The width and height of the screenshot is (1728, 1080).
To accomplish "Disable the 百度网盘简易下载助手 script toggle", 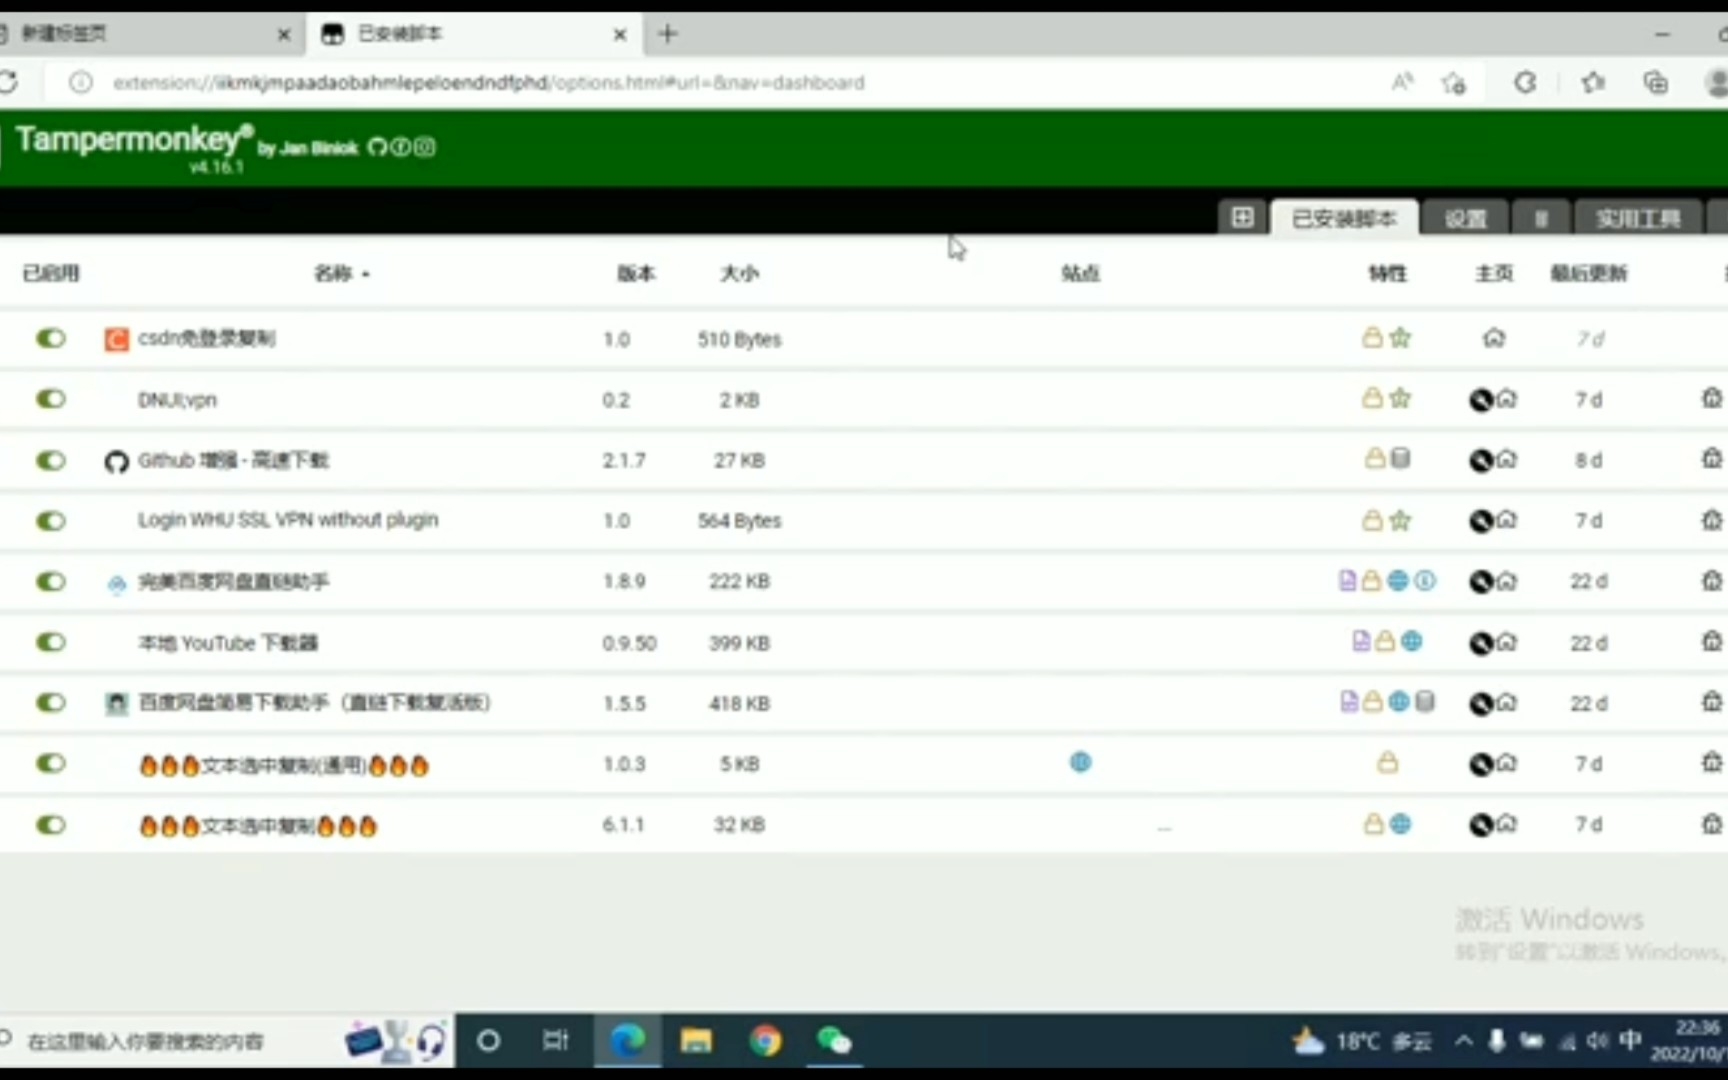I will 50,702.
